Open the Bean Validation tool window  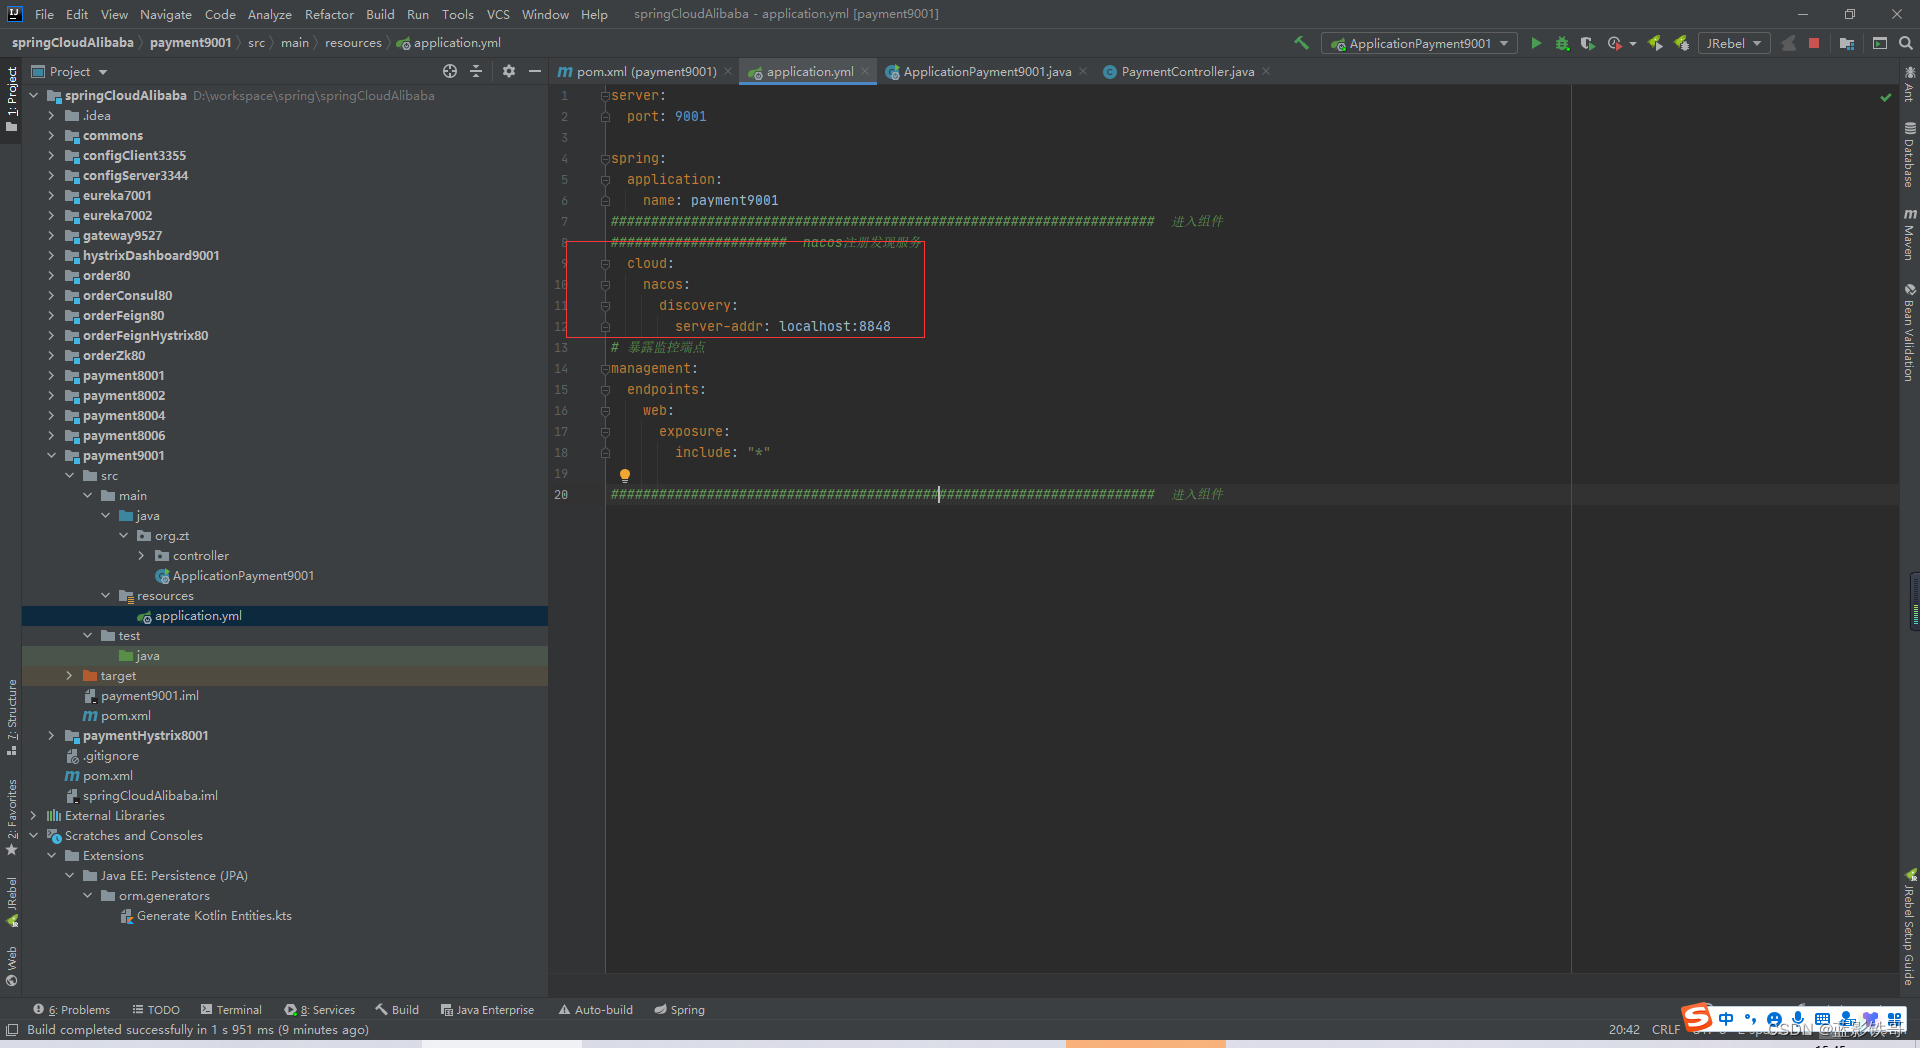(1909, 332)
